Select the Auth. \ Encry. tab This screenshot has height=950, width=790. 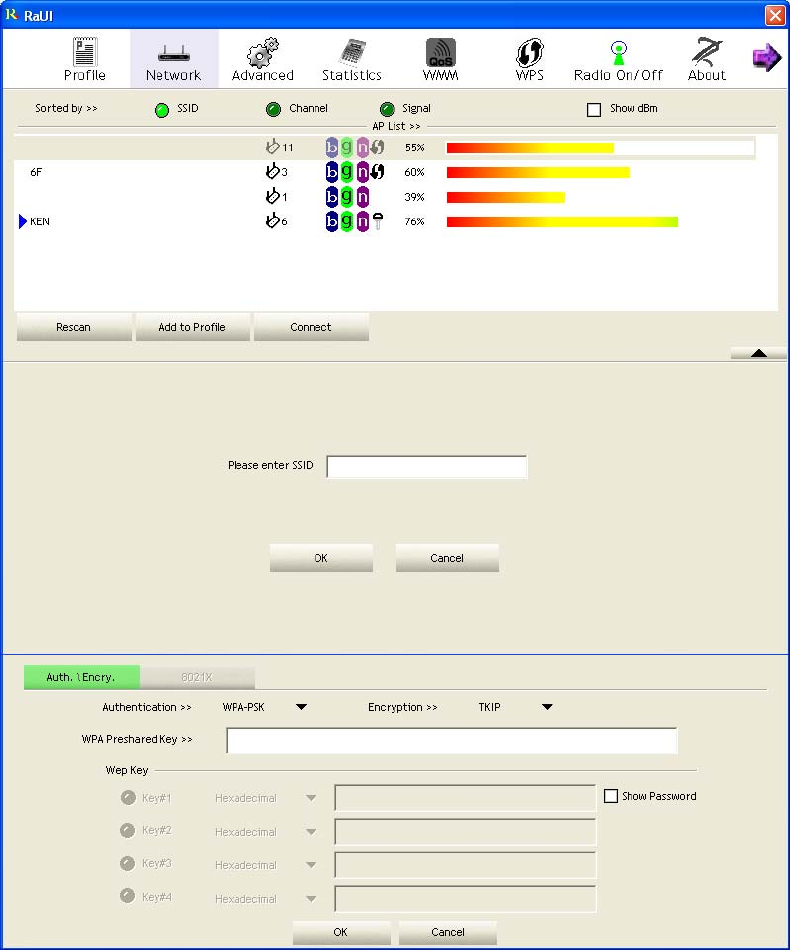[81, 677]
